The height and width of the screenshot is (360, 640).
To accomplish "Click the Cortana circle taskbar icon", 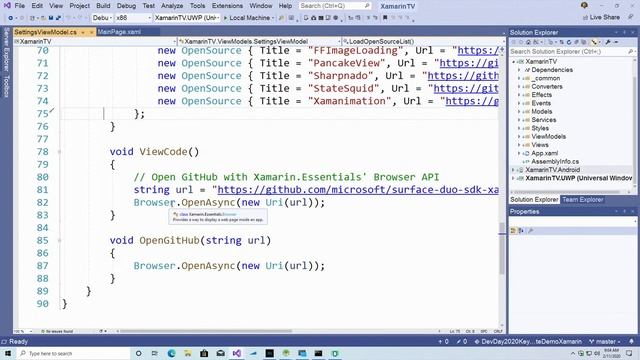I will coord(138,353).
